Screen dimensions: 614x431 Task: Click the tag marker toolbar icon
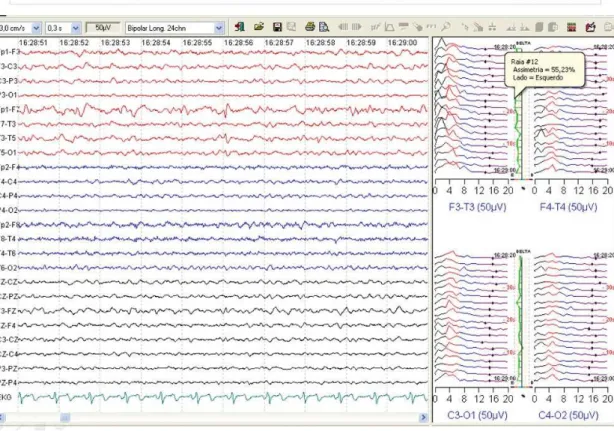(417, 27)
